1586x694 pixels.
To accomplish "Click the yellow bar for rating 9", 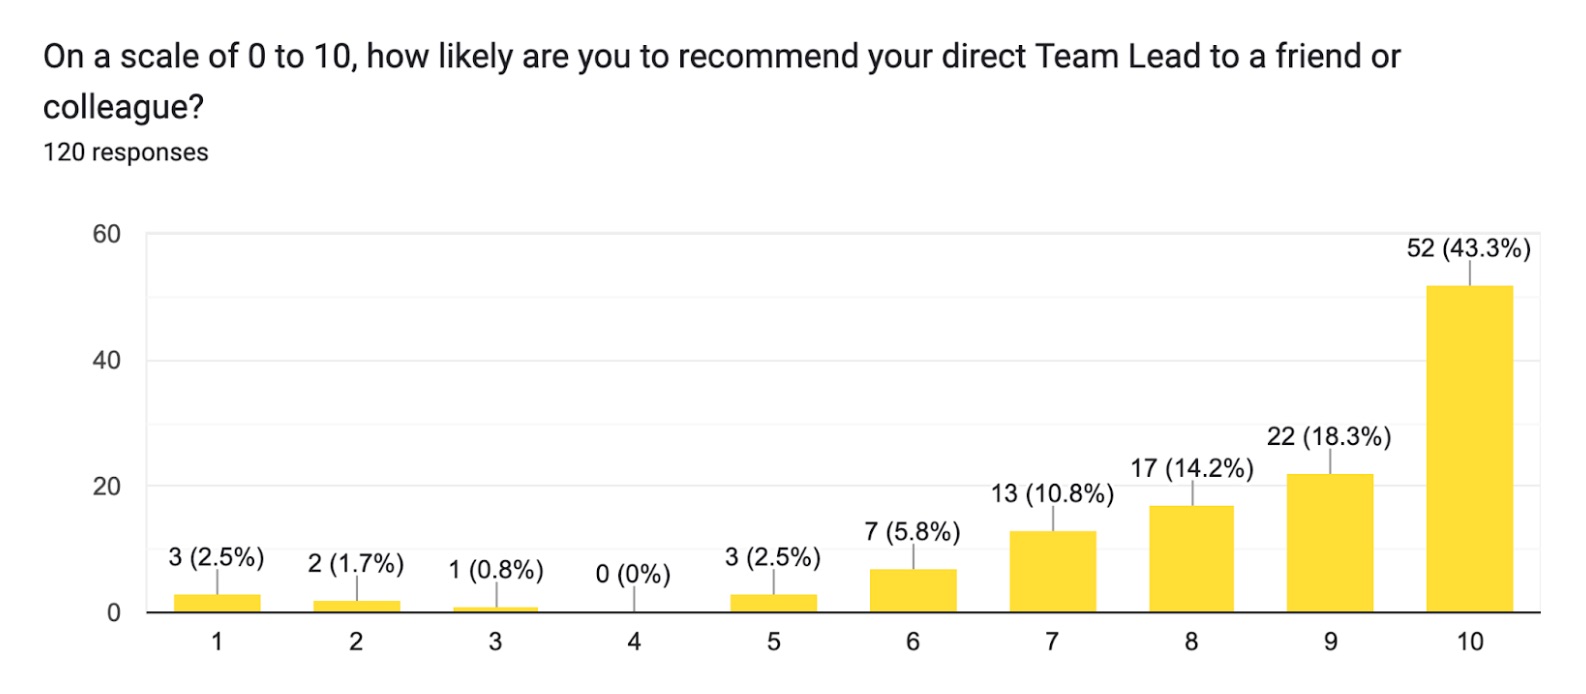I will [x=1329, y=542].
